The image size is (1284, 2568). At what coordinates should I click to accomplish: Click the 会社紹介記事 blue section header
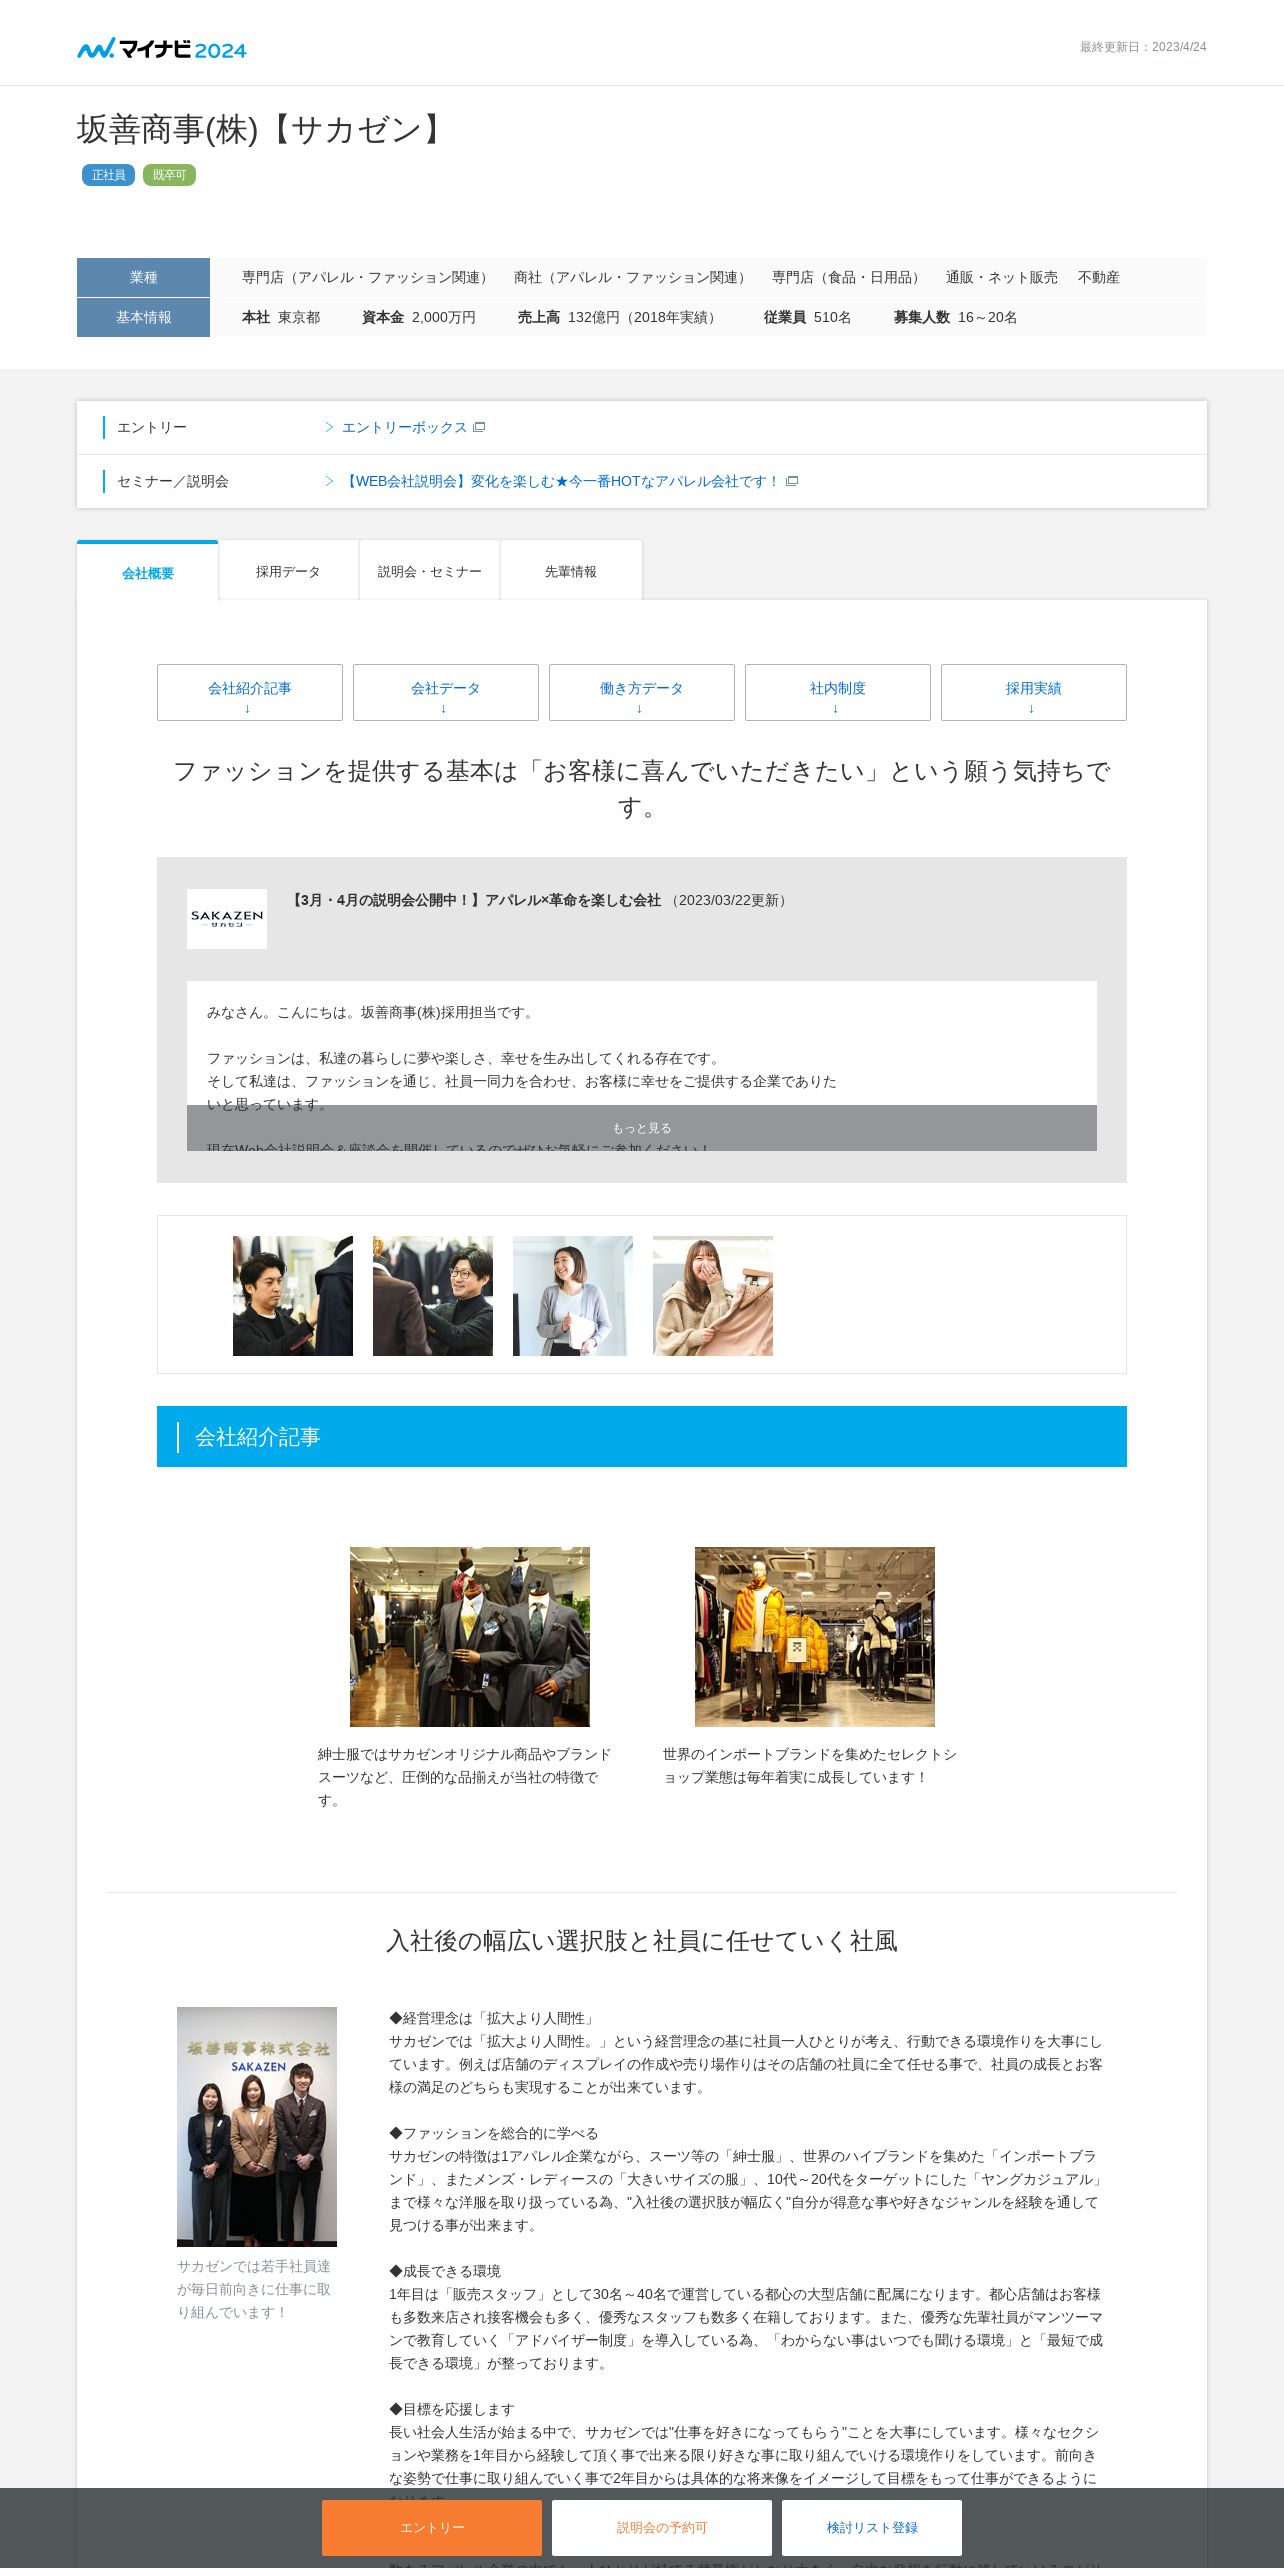coord(642,1437)
